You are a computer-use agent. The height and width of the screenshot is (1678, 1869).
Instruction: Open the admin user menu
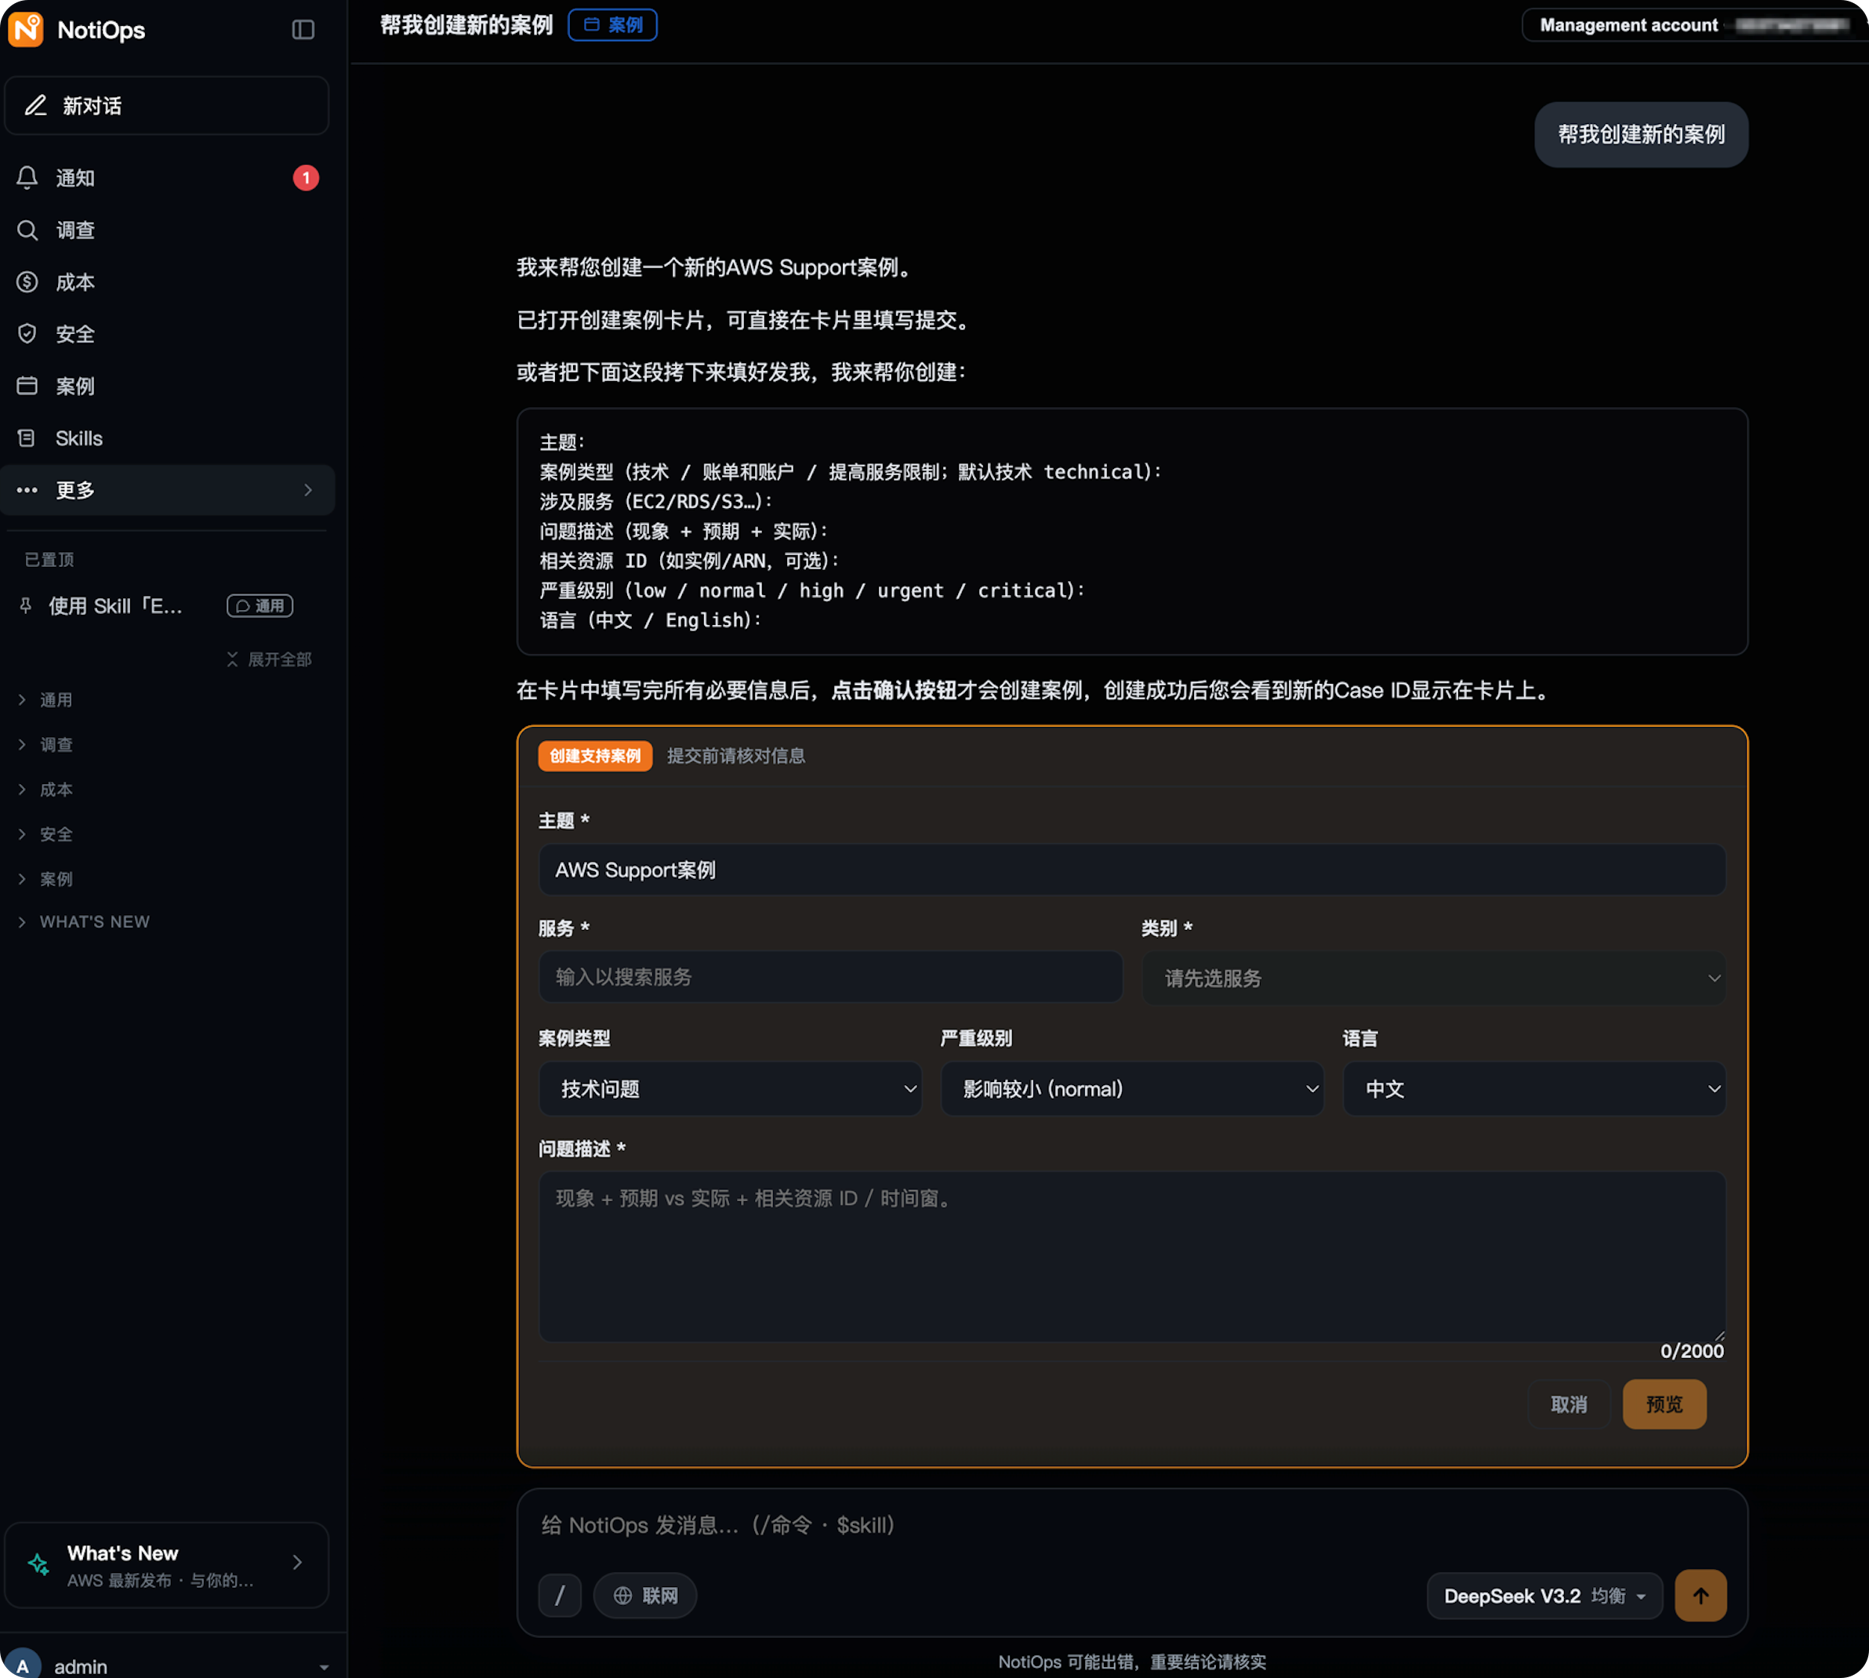[x=172, y=1665]
